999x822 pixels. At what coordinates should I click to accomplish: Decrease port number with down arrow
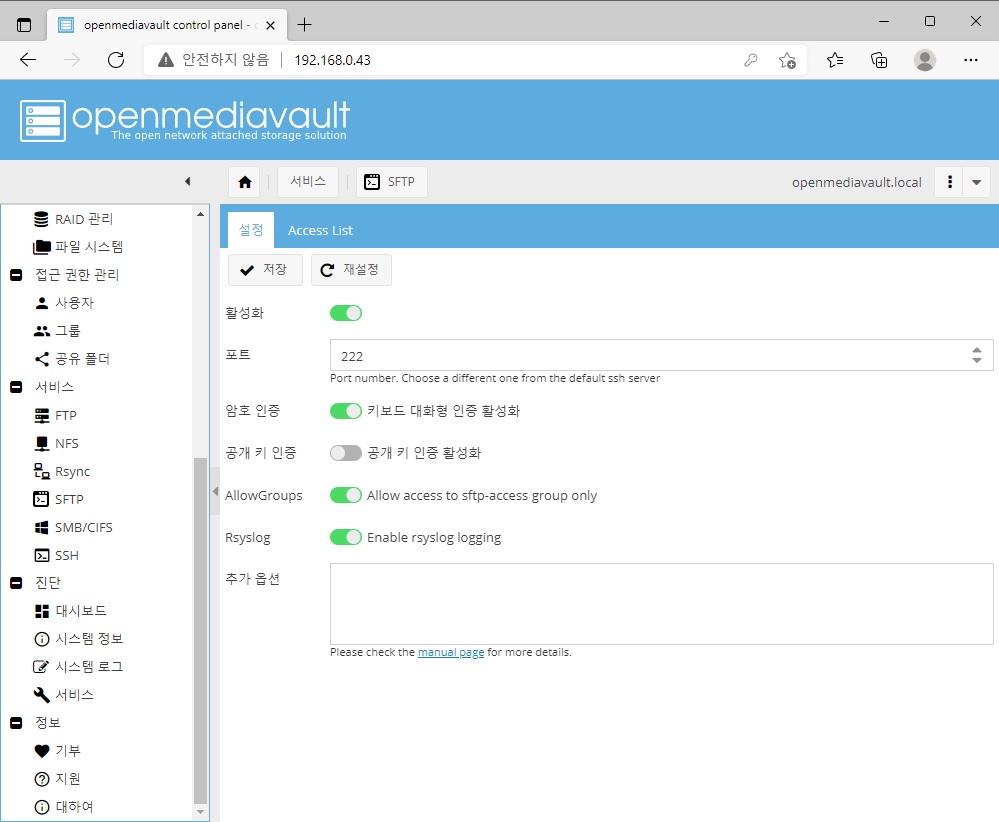(977, 360)
